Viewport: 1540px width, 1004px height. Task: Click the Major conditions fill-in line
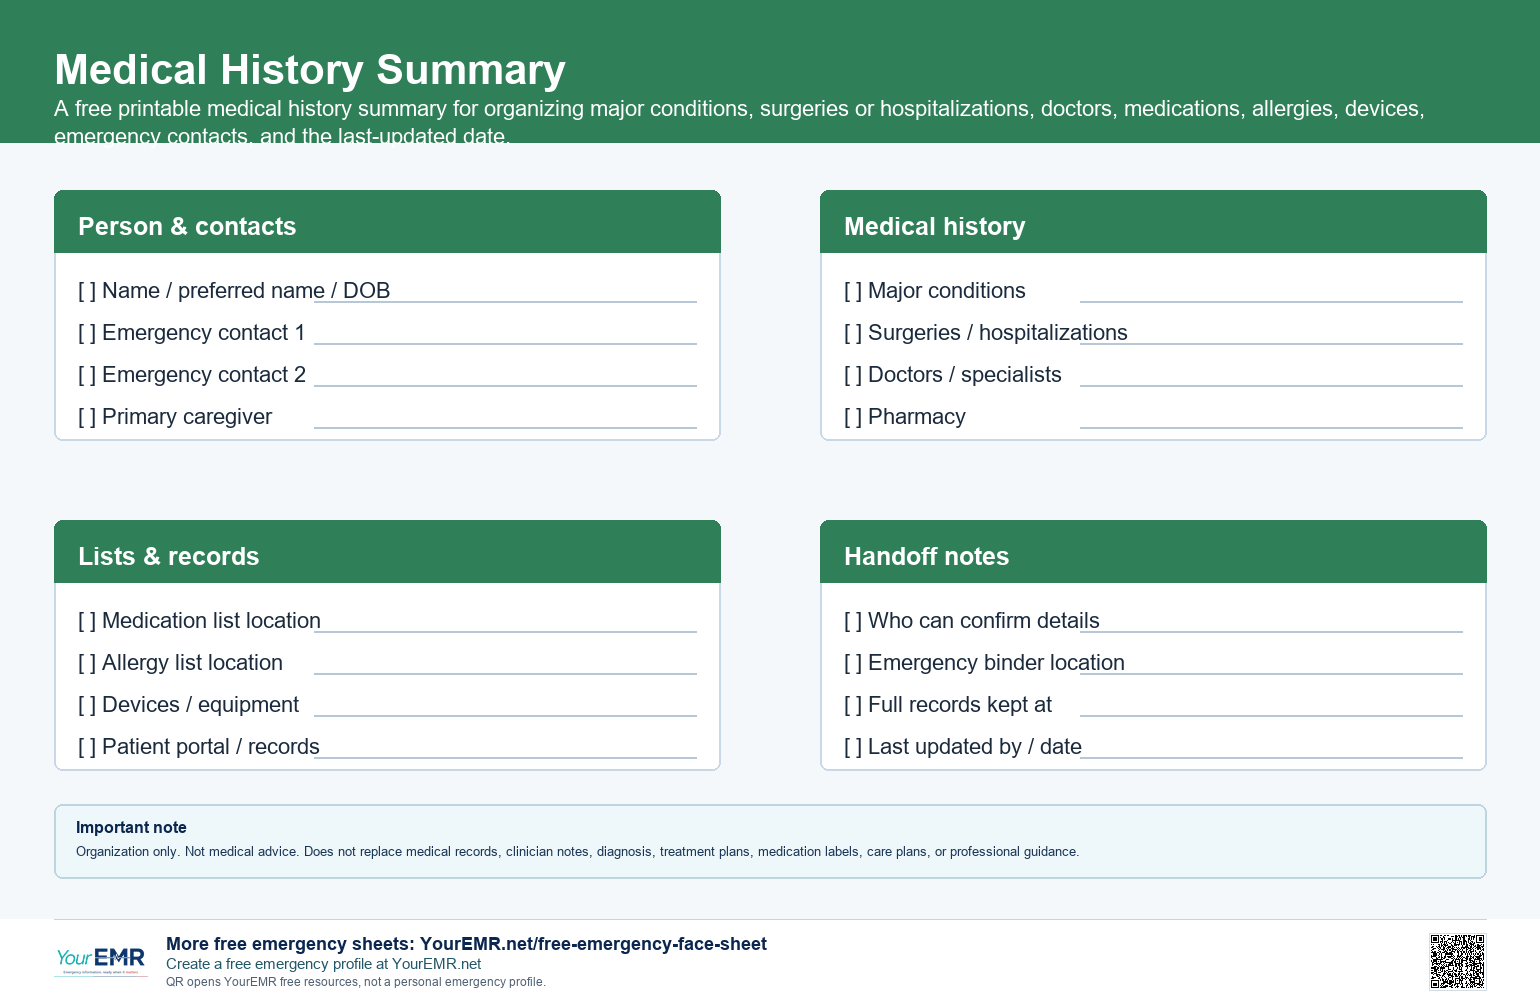click(1271, 301)
